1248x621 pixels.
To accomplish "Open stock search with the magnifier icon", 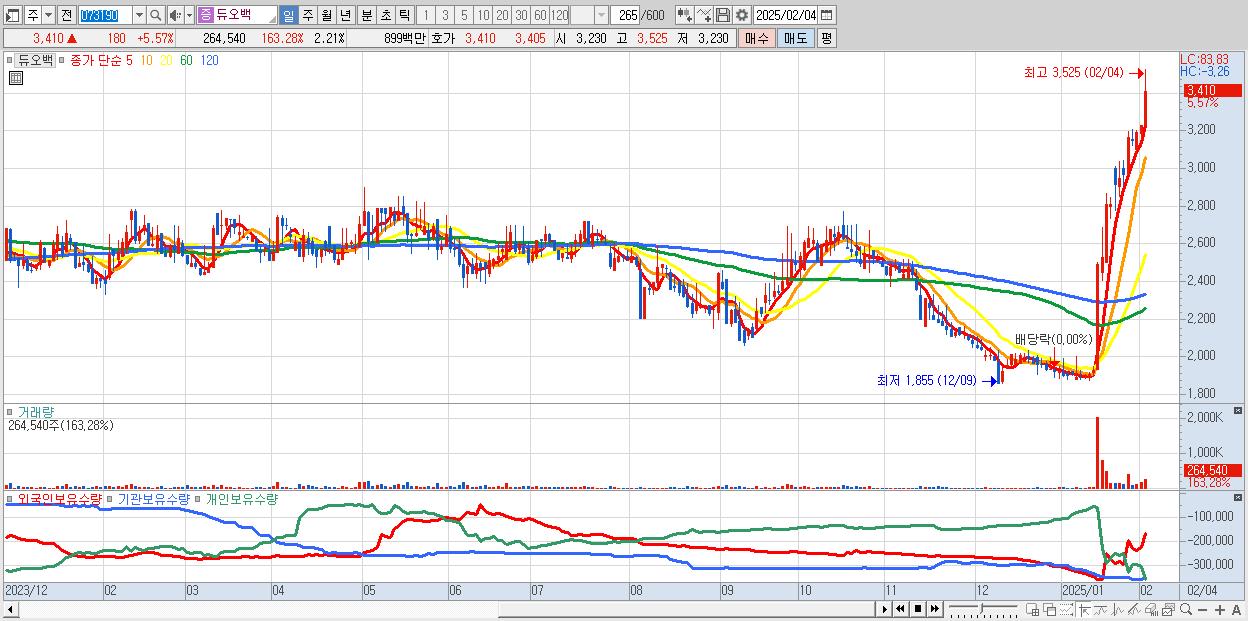I will (x=155, y=15).
